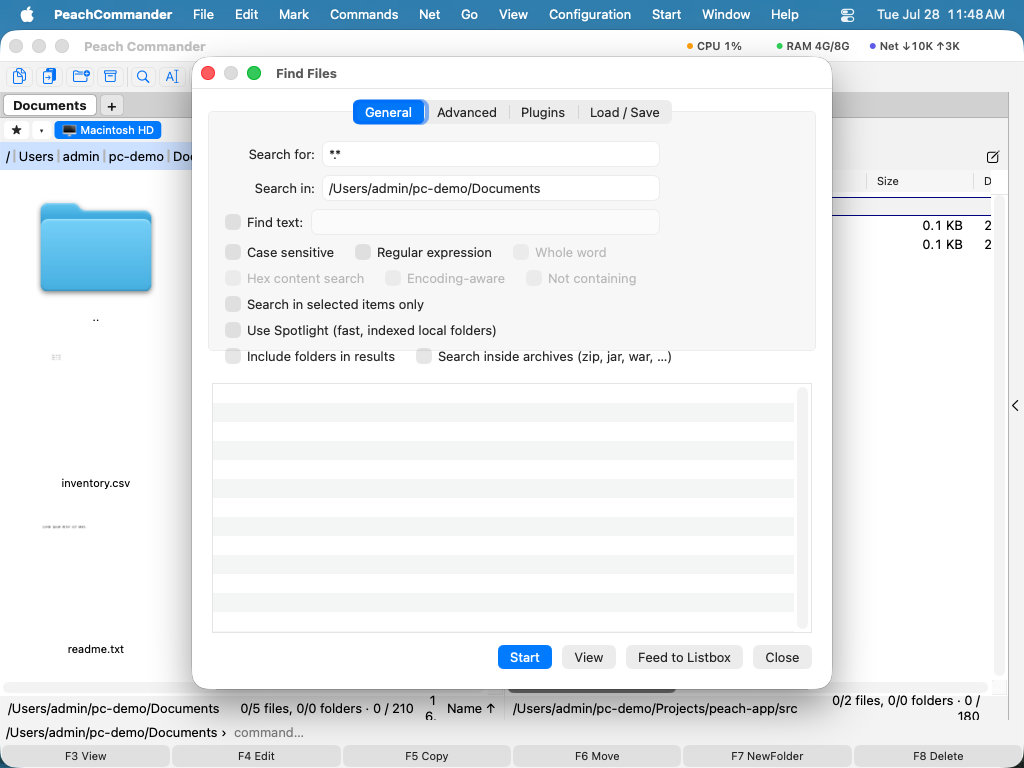This screenshot has height=768, width=1024.
Task: Click the CPU 1% indicator
Action: click(714, 46)
